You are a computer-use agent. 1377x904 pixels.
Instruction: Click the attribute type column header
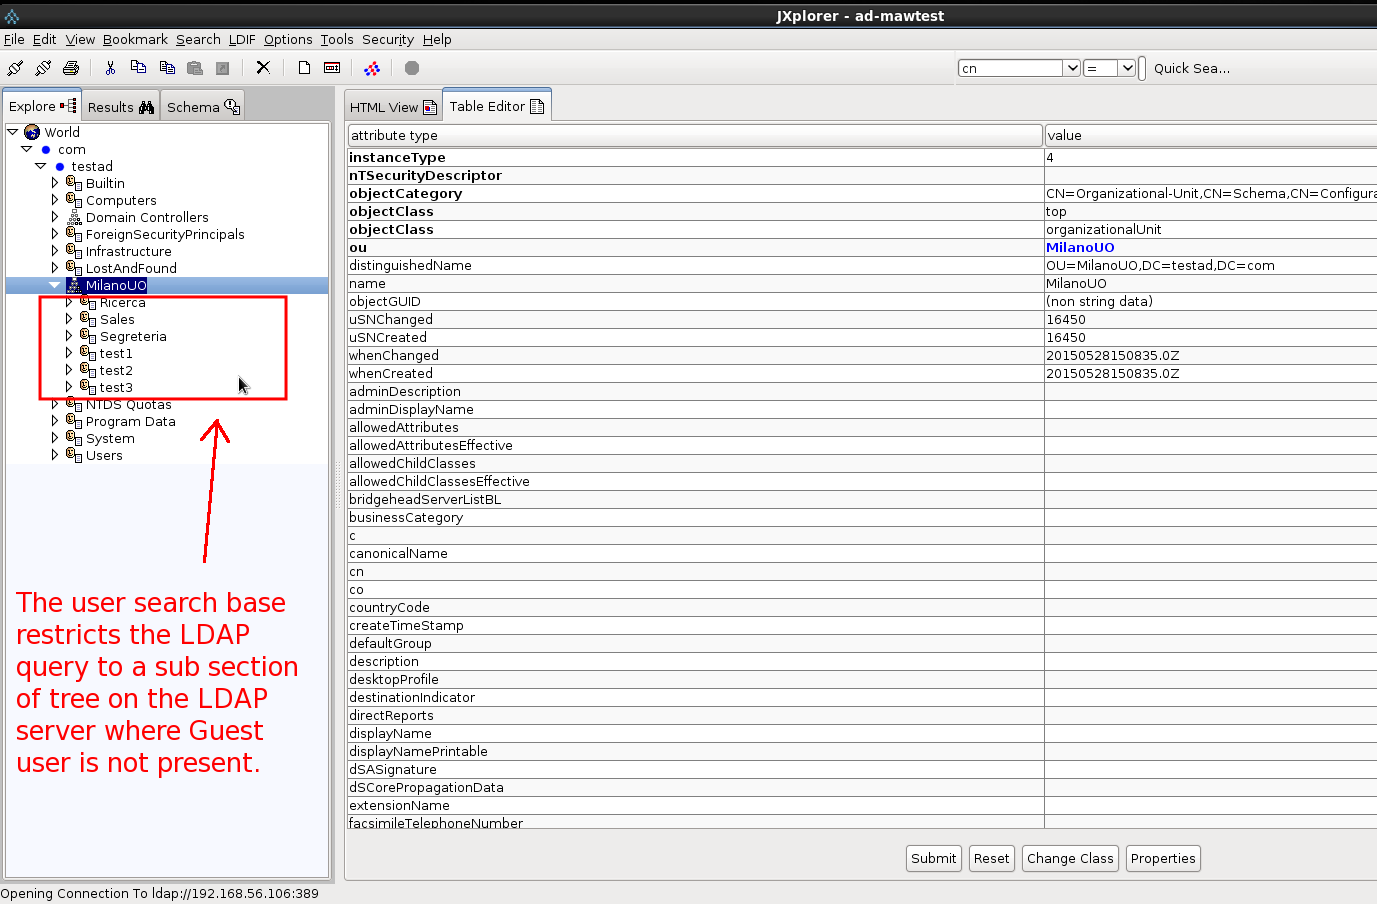695,135
